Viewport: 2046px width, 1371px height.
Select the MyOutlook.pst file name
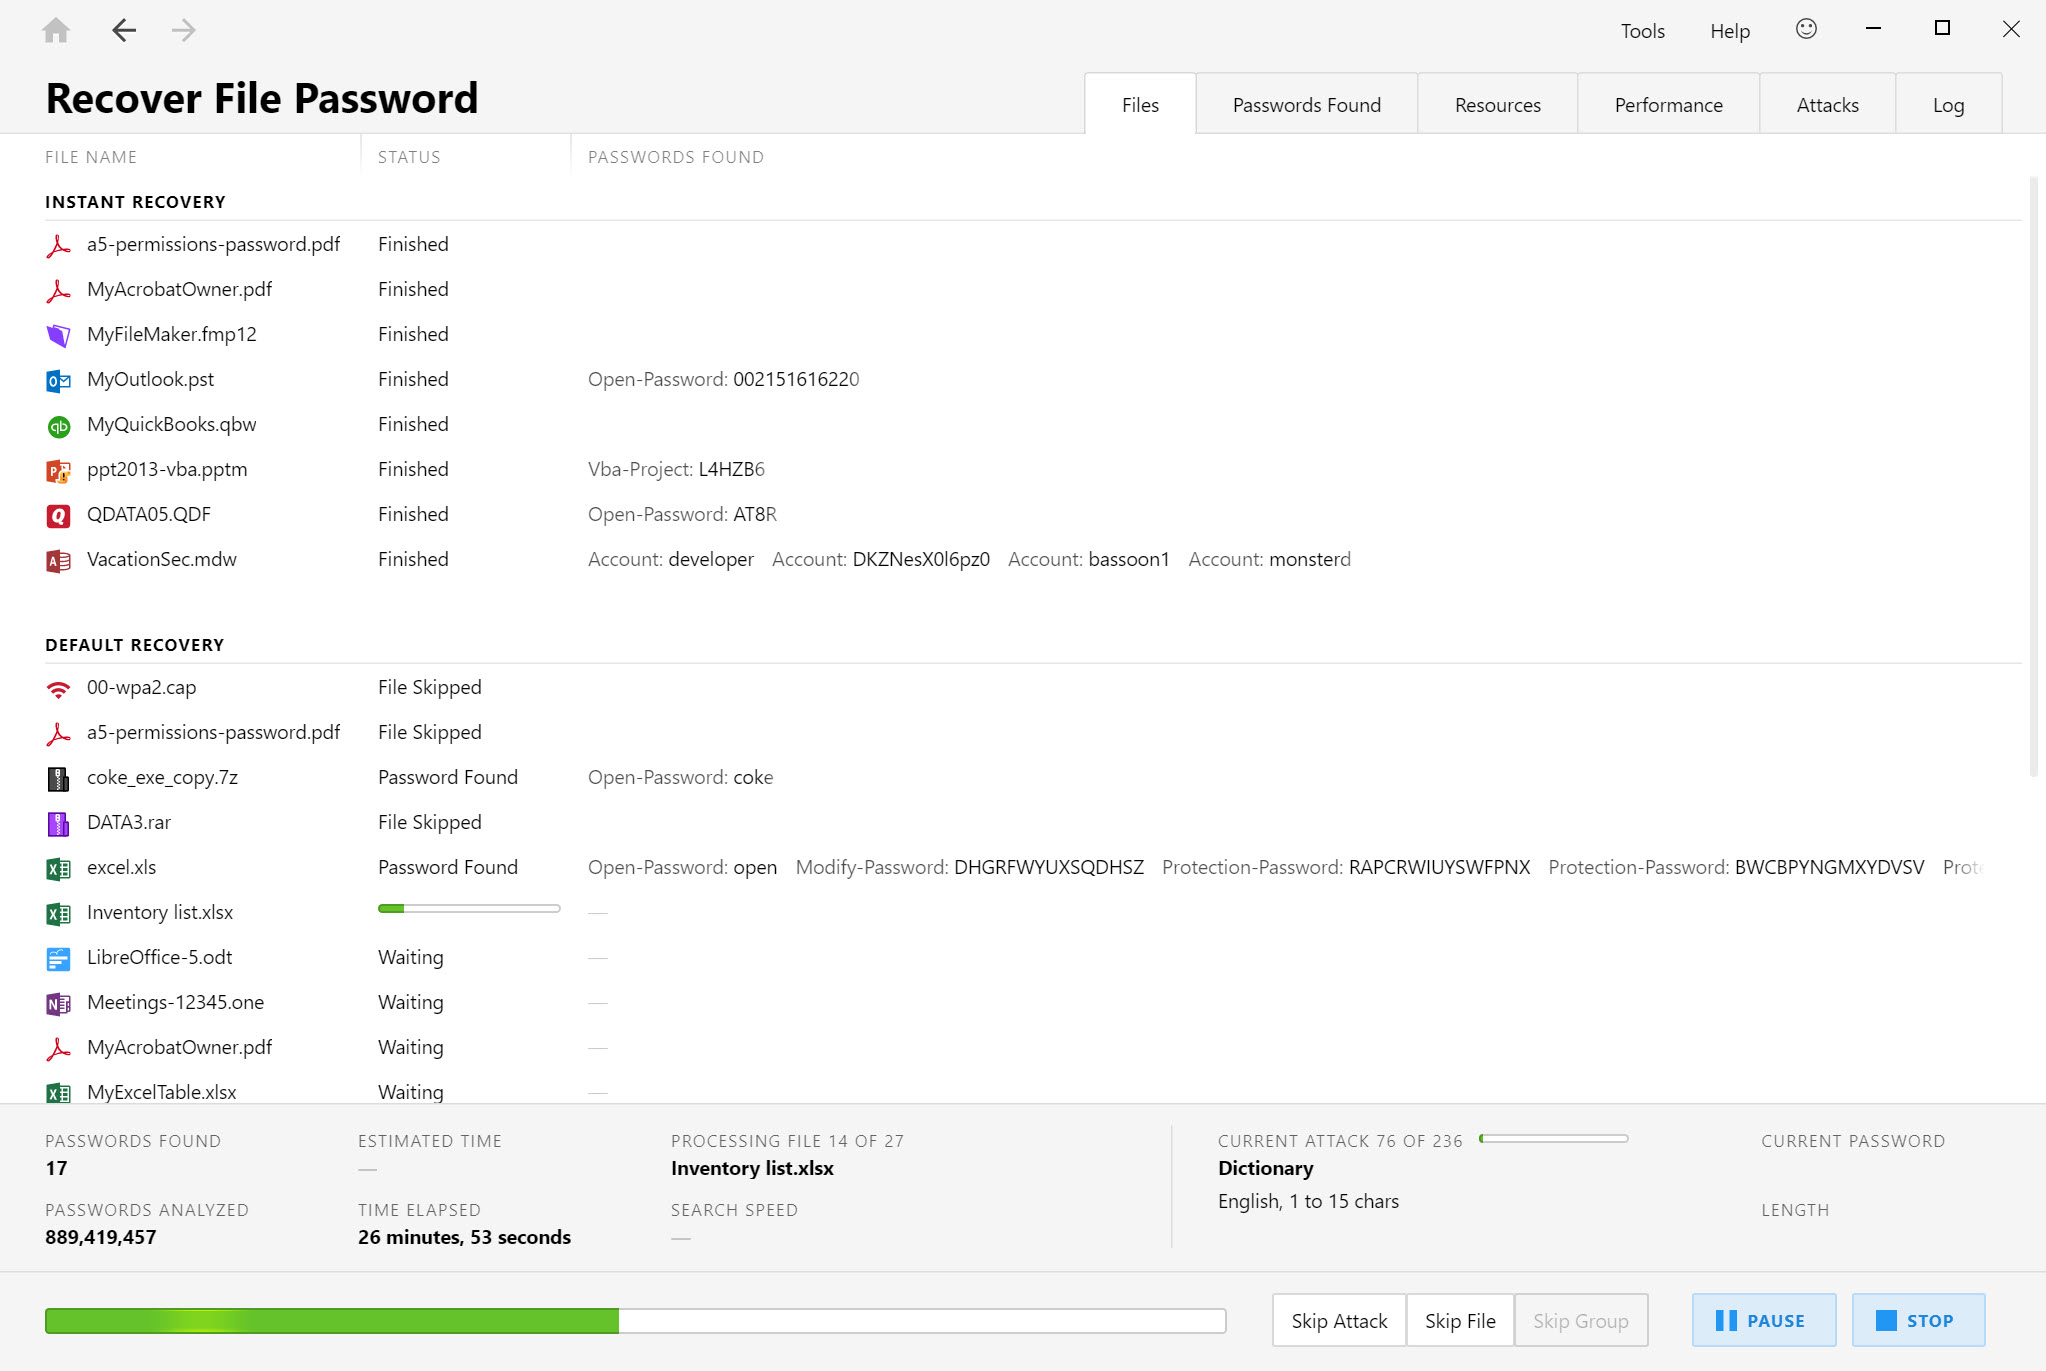pyautogui.click(x=150, y=379)
